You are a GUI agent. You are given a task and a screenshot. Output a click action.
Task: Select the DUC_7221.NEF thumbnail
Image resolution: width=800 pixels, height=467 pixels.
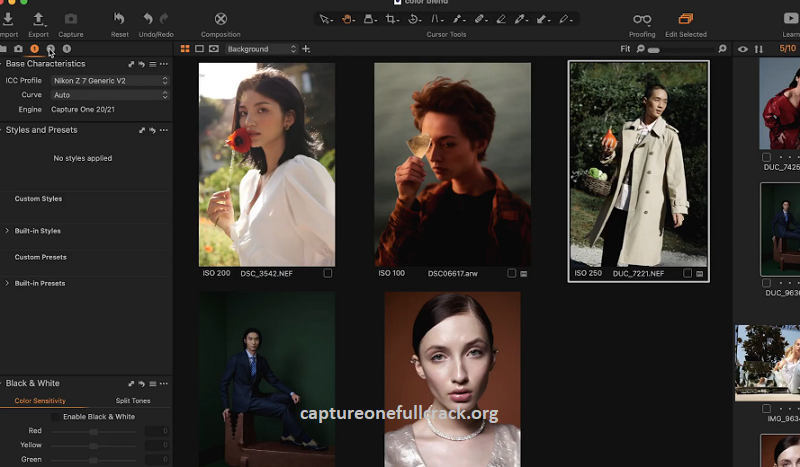(638, 164)
